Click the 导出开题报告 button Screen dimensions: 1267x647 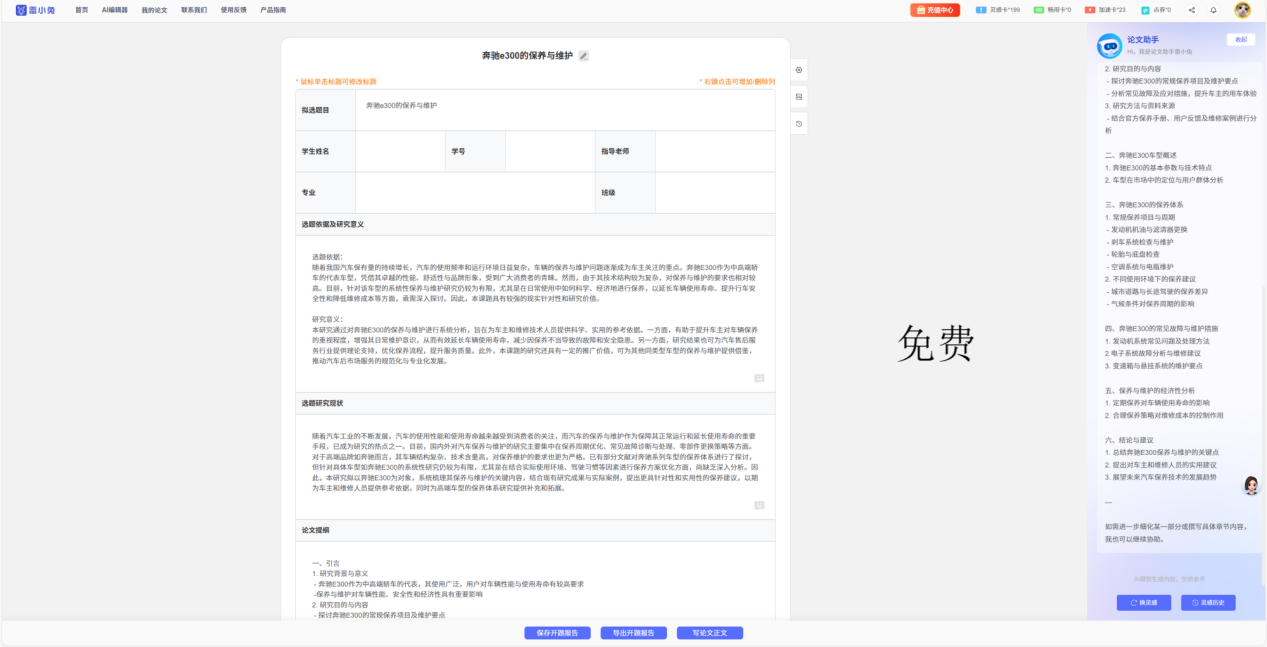pos(633,633)
